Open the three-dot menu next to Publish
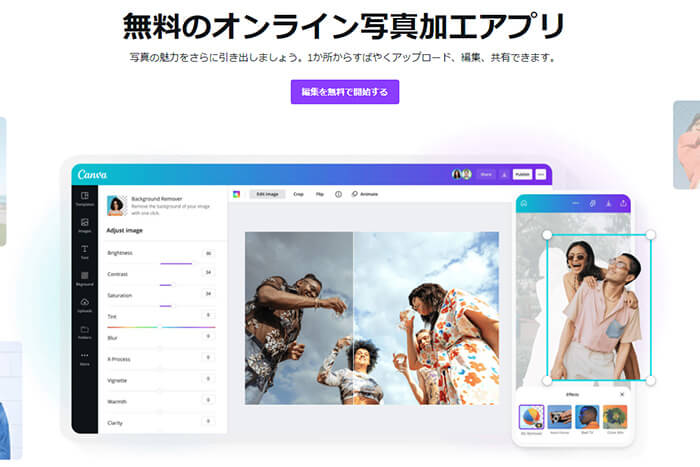 click(542, 174)
